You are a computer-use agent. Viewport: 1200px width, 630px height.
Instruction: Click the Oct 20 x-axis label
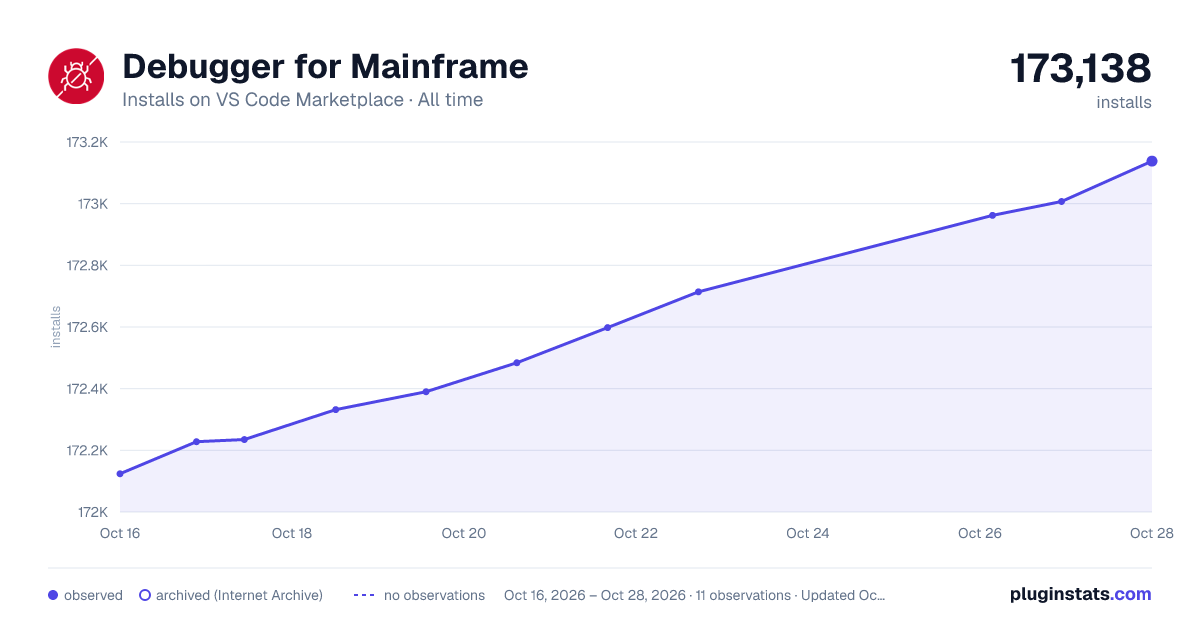[464, 533]
